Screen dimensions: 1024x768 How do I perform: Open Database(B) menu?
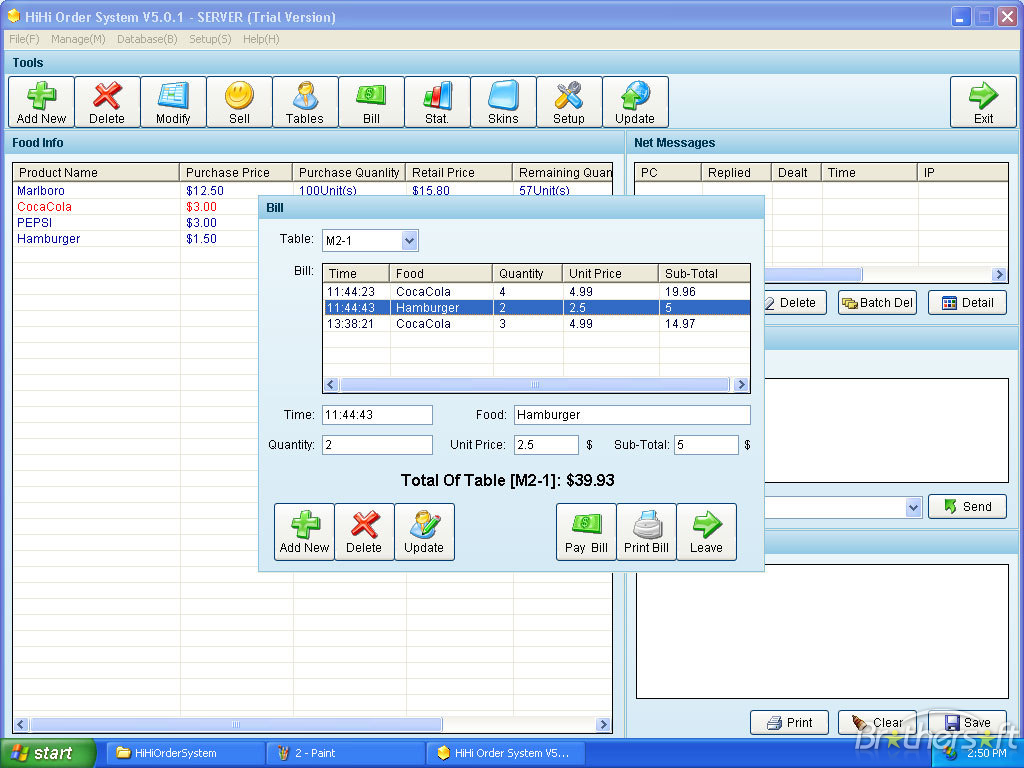147,39
